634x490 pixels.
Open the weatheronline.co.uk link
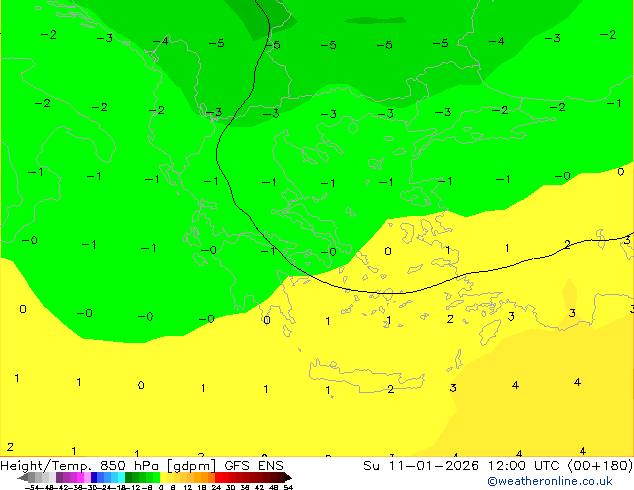[549, 481]
